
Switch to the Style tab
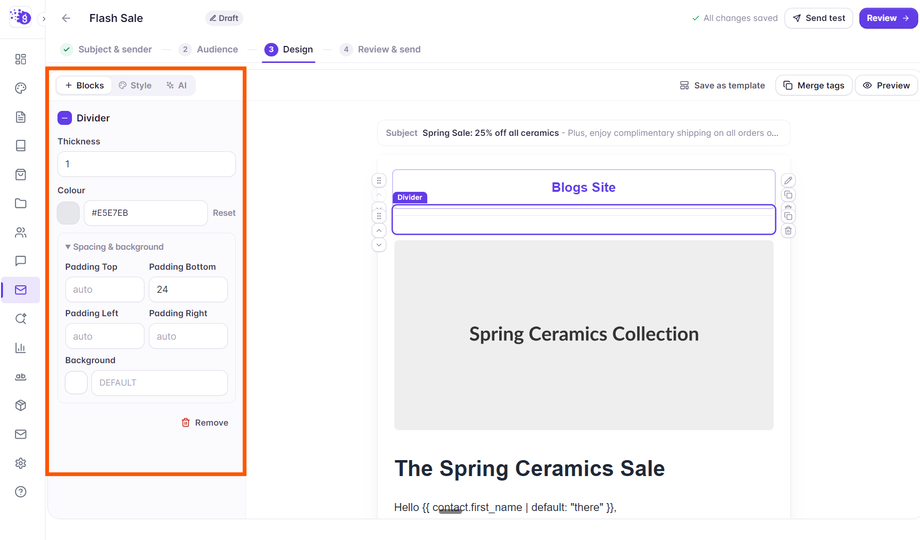tap(135, 86)
